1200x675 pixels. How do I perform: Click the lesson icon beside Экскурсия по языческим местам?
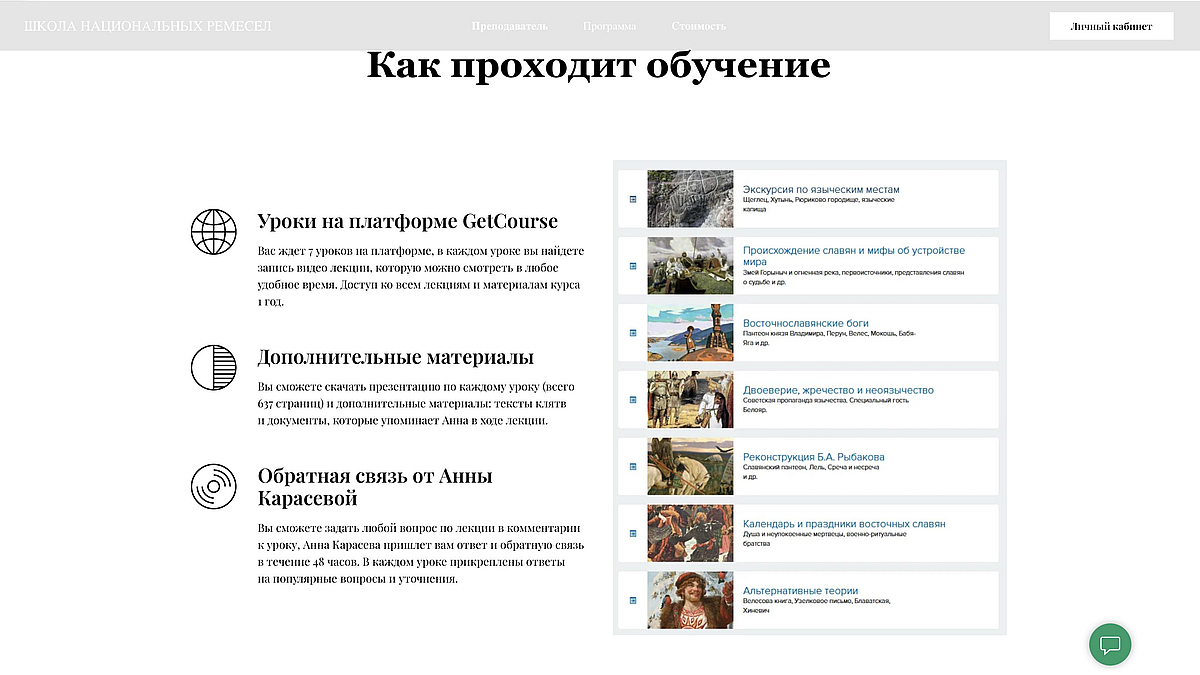(632, 199)
